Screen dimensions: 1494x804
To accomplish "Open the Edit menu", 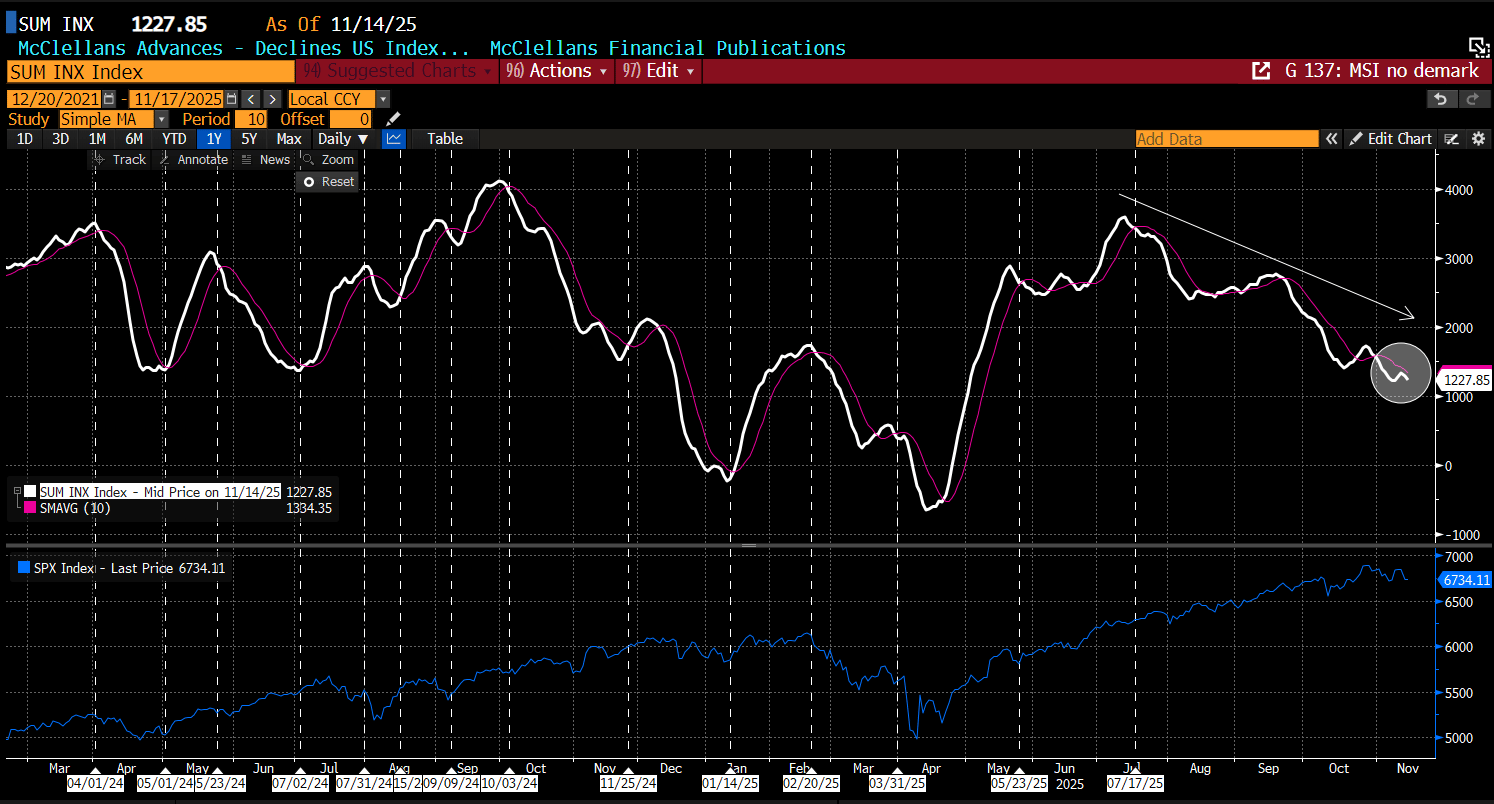I will point(658,71).
